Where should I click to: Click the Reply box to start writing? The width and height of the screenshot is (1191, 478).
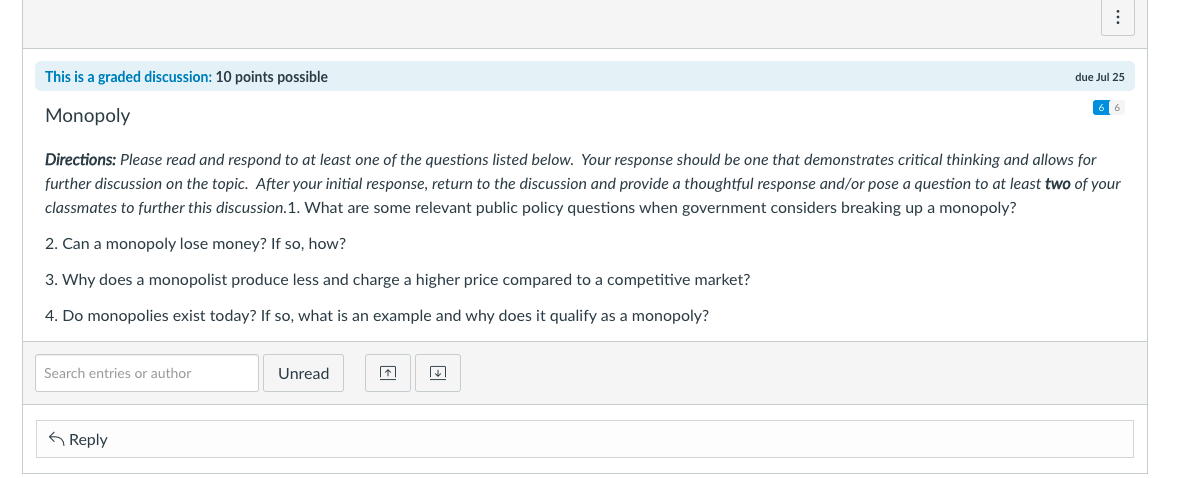click(x=584, y=439)
